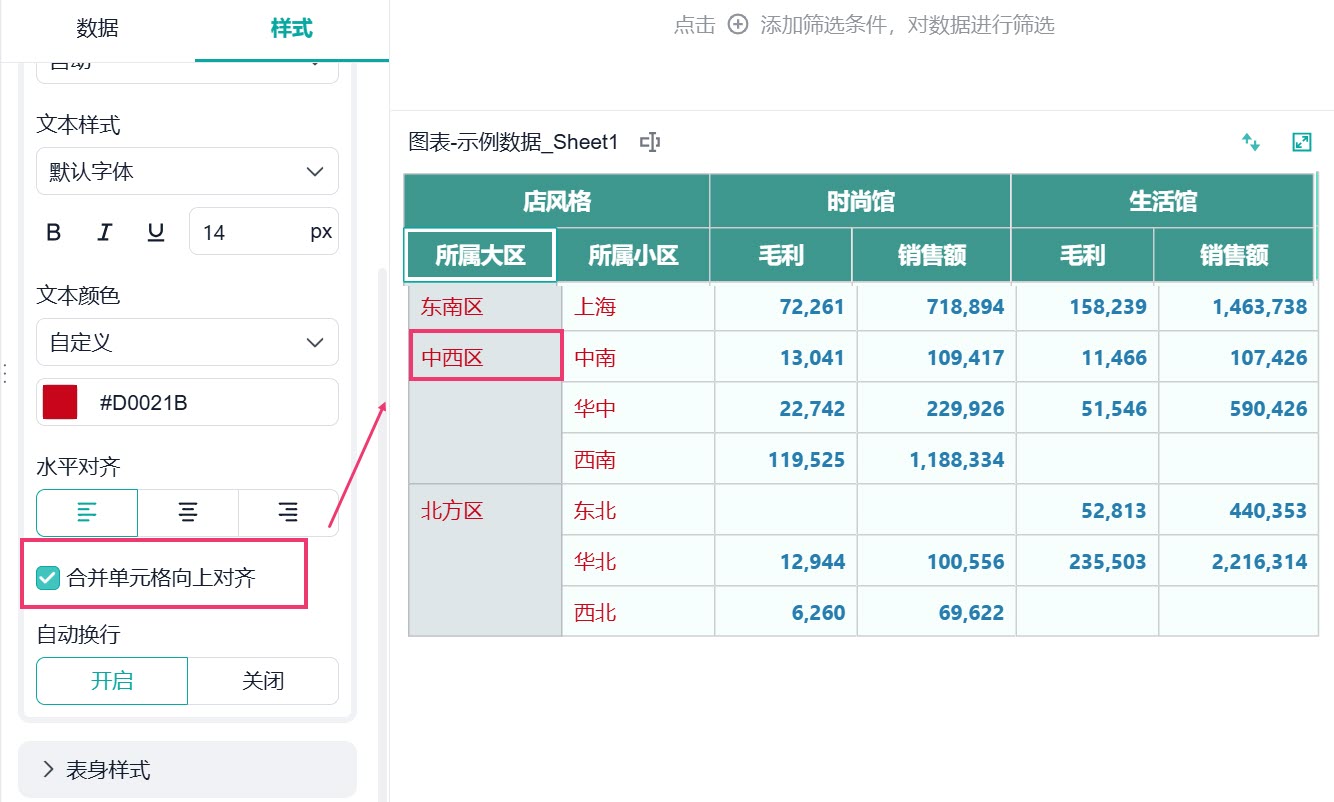The width and height of the screenshot is (1334, 802).
Task: Click the value 1,188,334
Action: pos(956,460)
